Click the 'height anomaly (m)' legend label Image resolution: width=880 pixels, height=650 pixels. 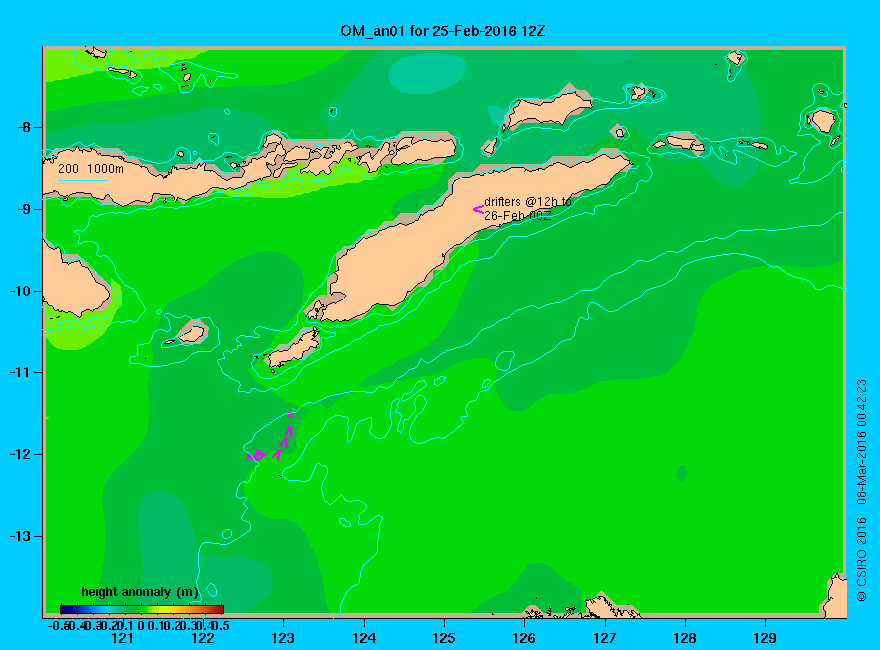[140, 592]
